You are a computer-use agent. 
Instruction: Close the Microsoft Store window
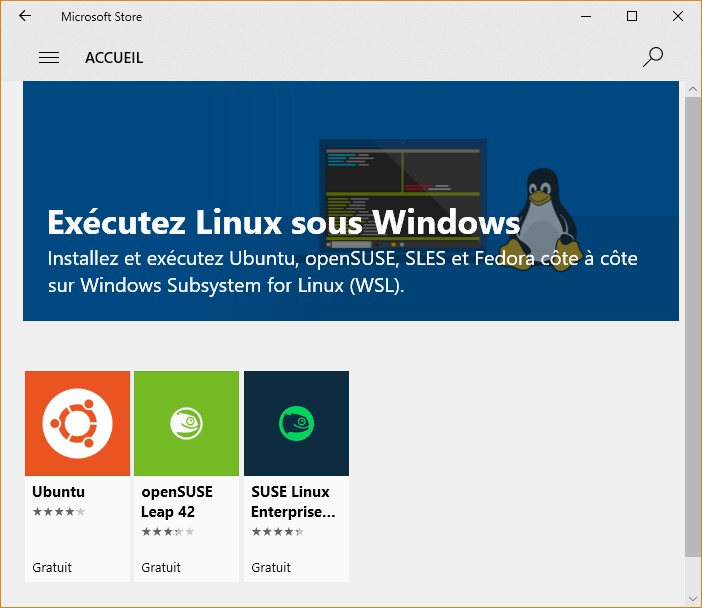click(678, 17)
